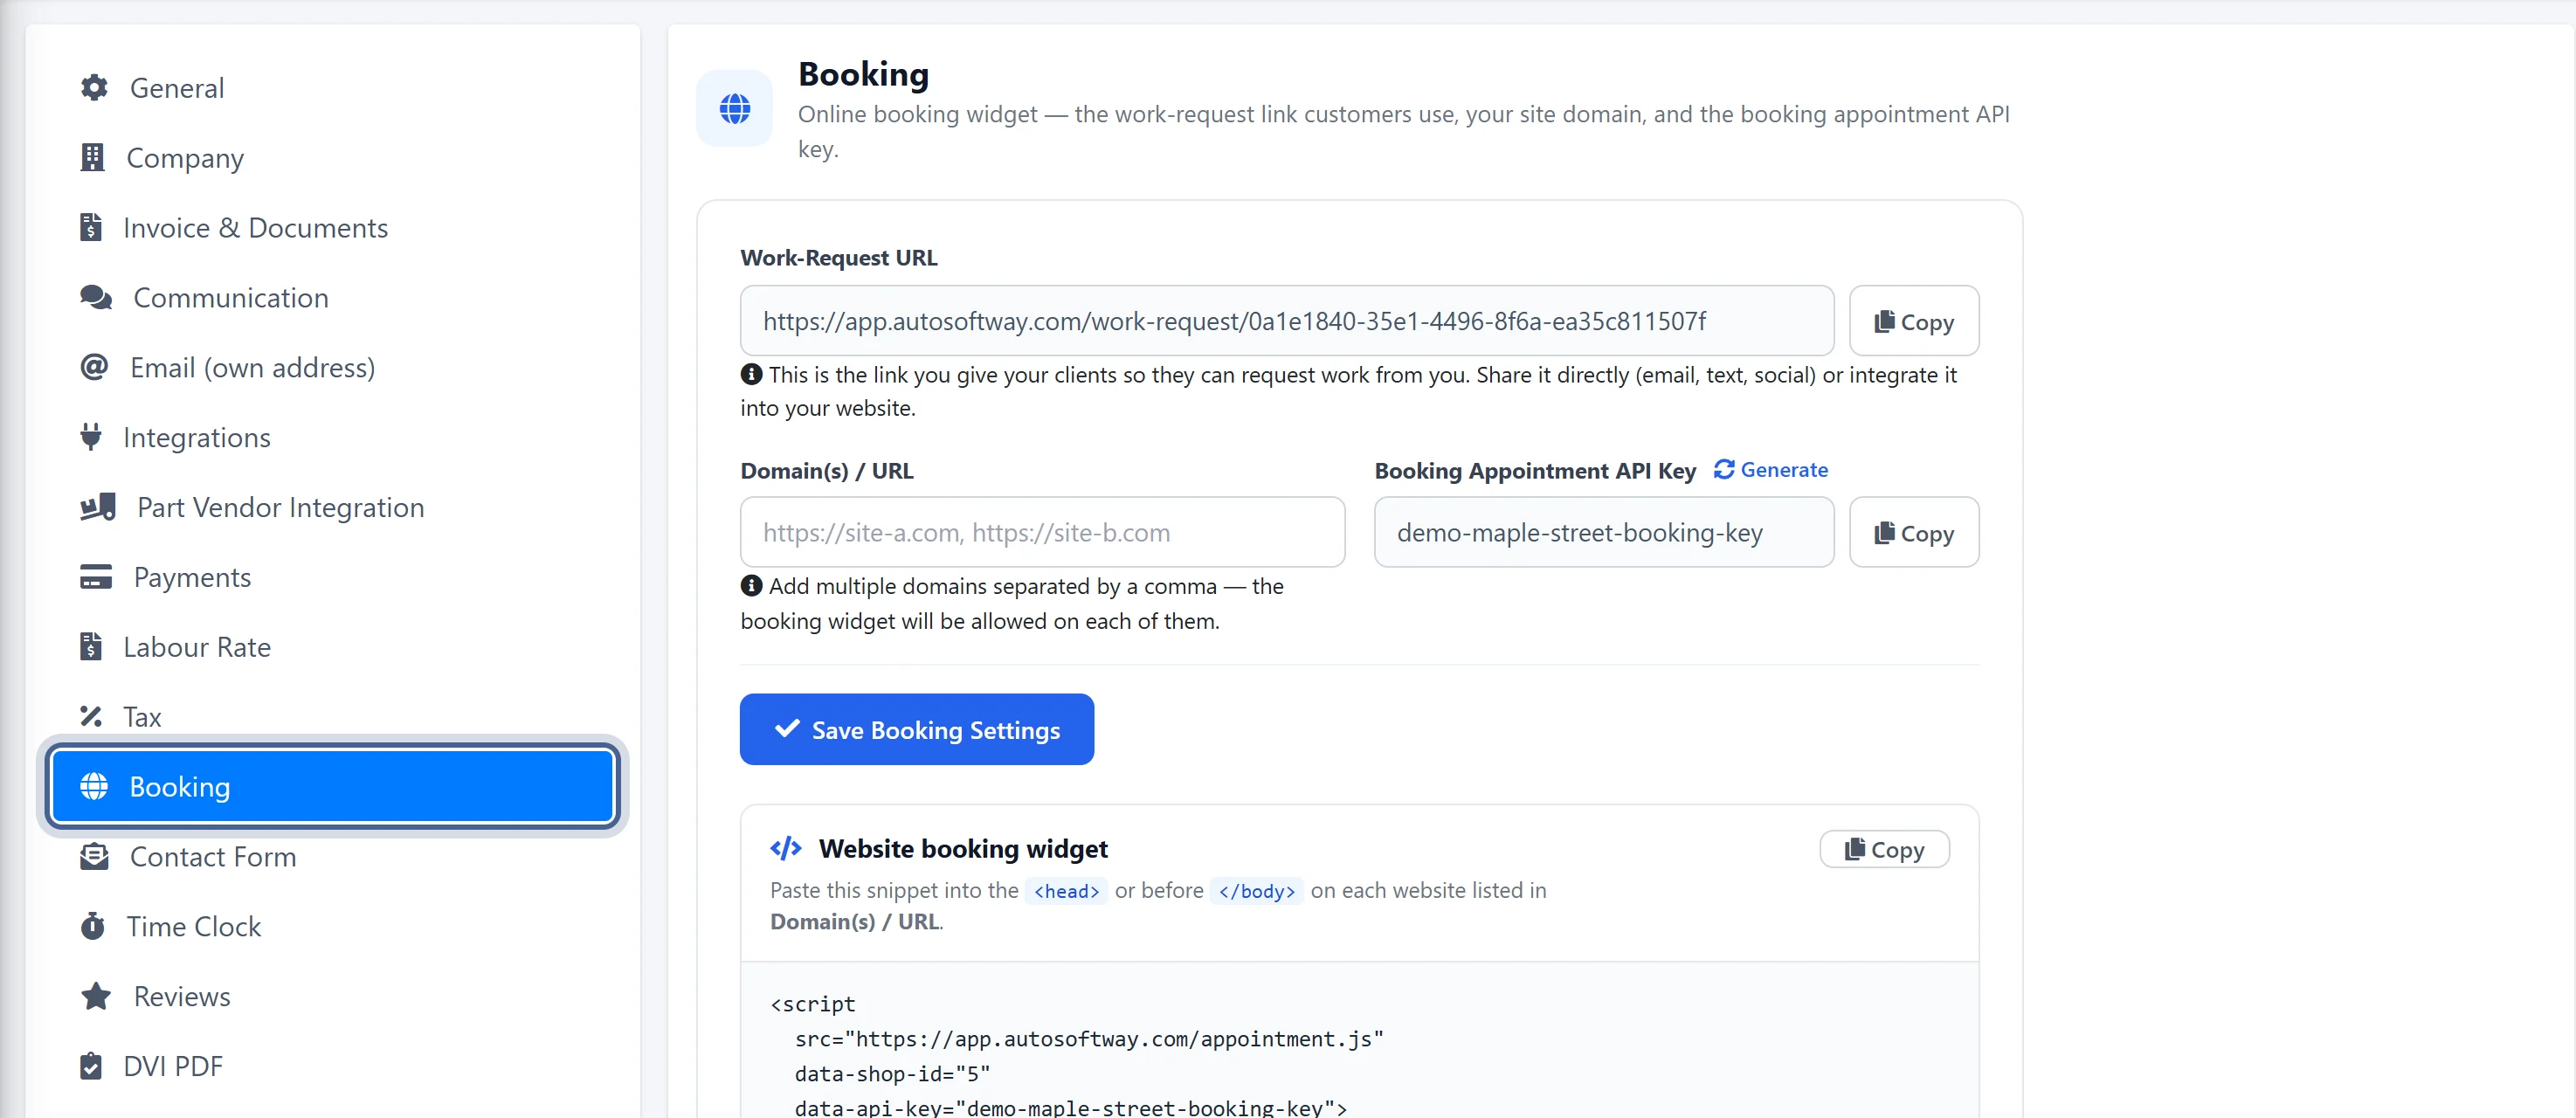Viewport: 2576px width, 1118px height.
Task: Click the Email at-sign icon
Action: 94,368
